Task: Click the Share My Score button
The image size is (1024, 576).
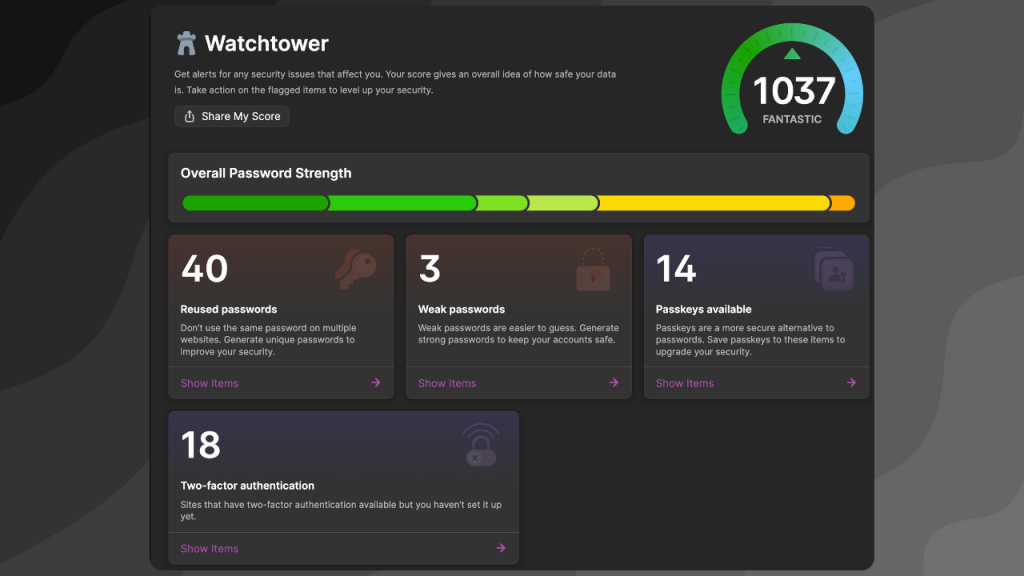Action: (231, 116)
